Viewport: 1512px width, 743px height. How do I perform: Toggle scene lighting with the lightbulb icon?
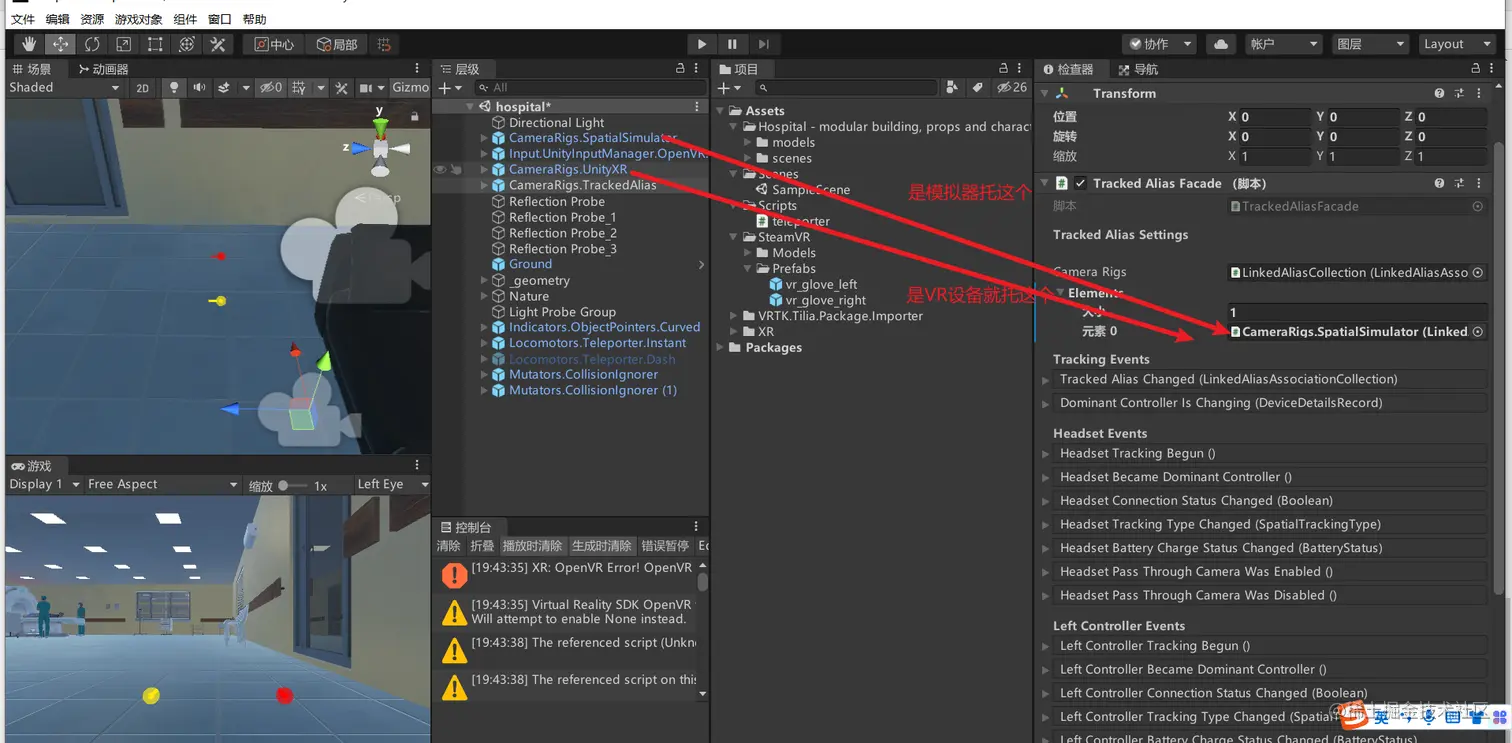(x=174, y=88)
